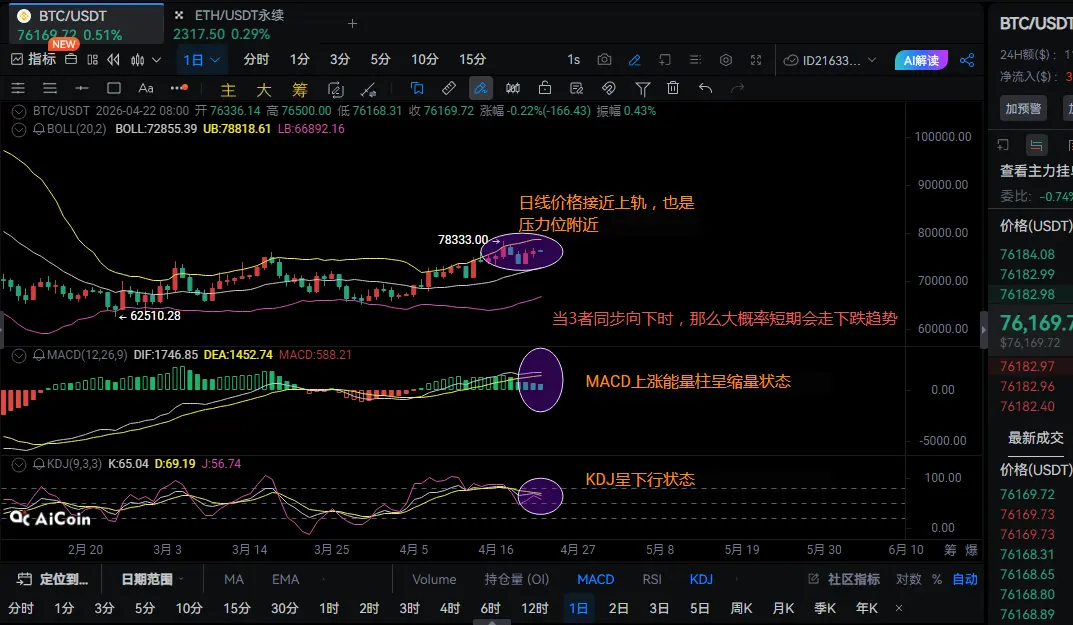Click the 1s interval button

[x=573, y=60]
